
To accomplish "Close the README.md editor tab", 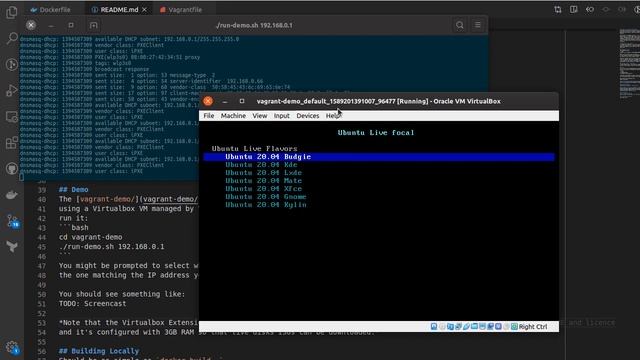I will (144, 9).
